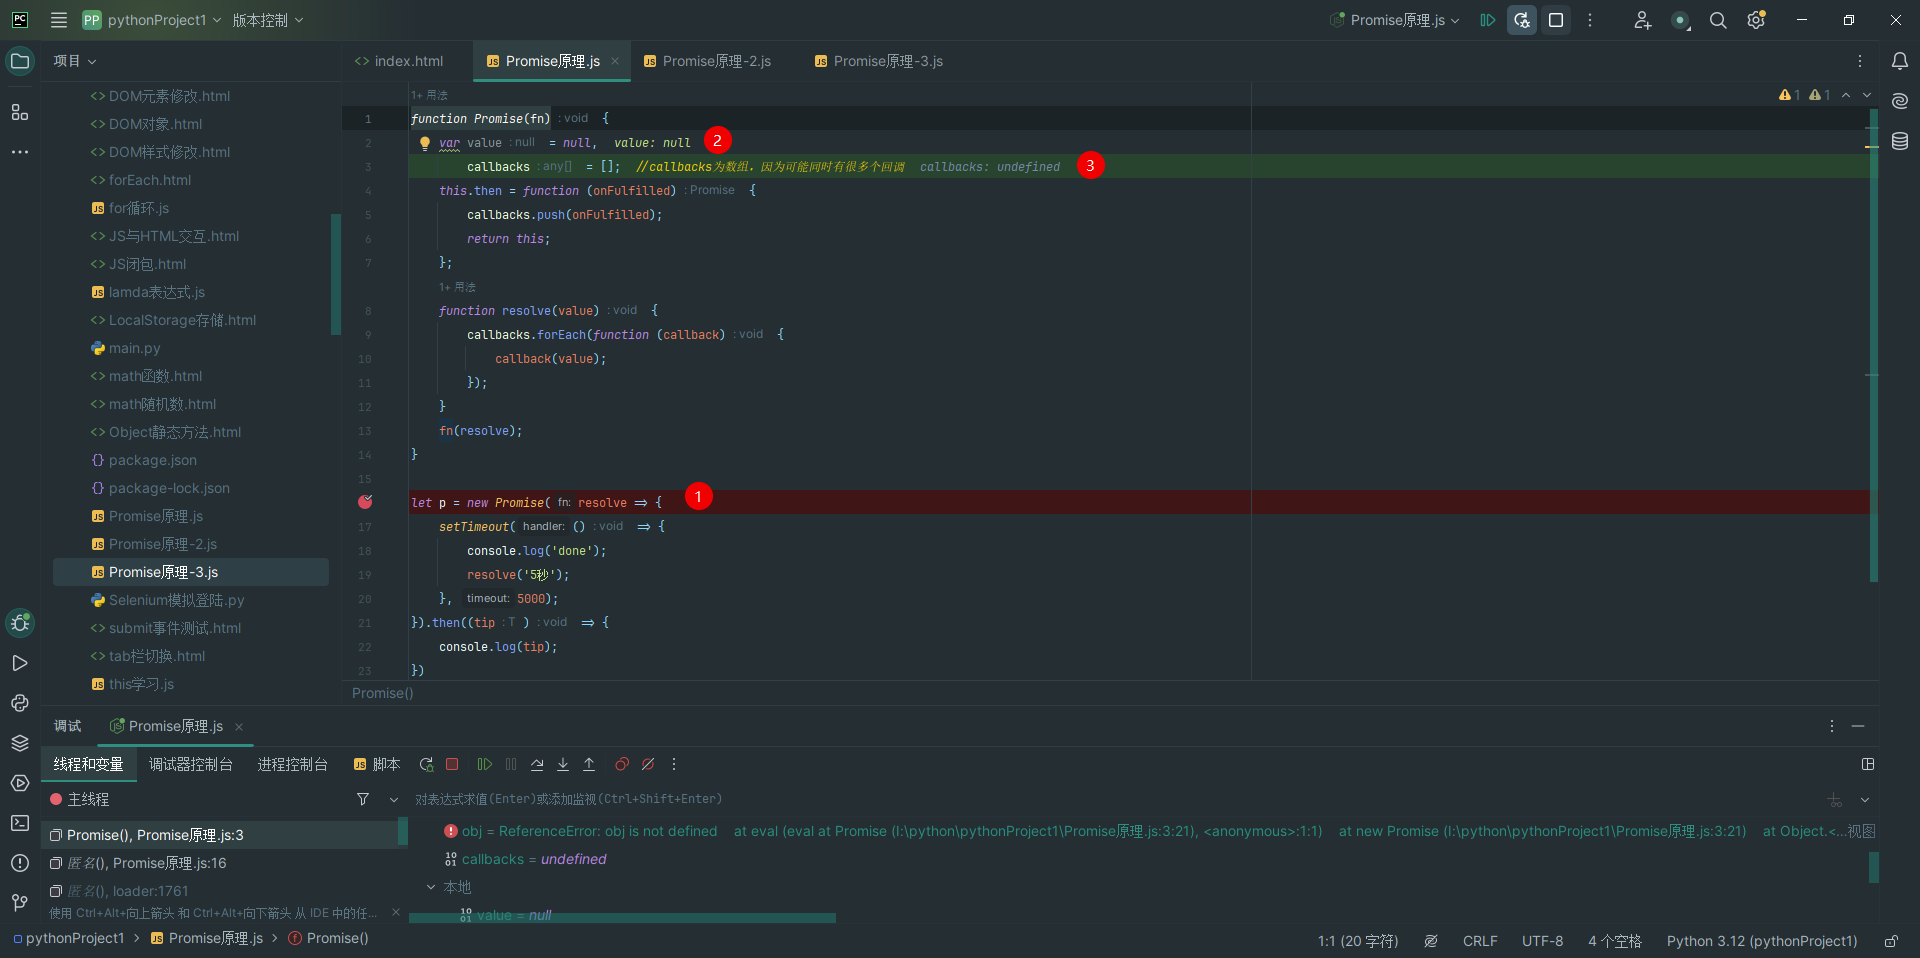The image size is (1920, 958).
Task: Open the Python Packages tool window
Action: point(20,743)
